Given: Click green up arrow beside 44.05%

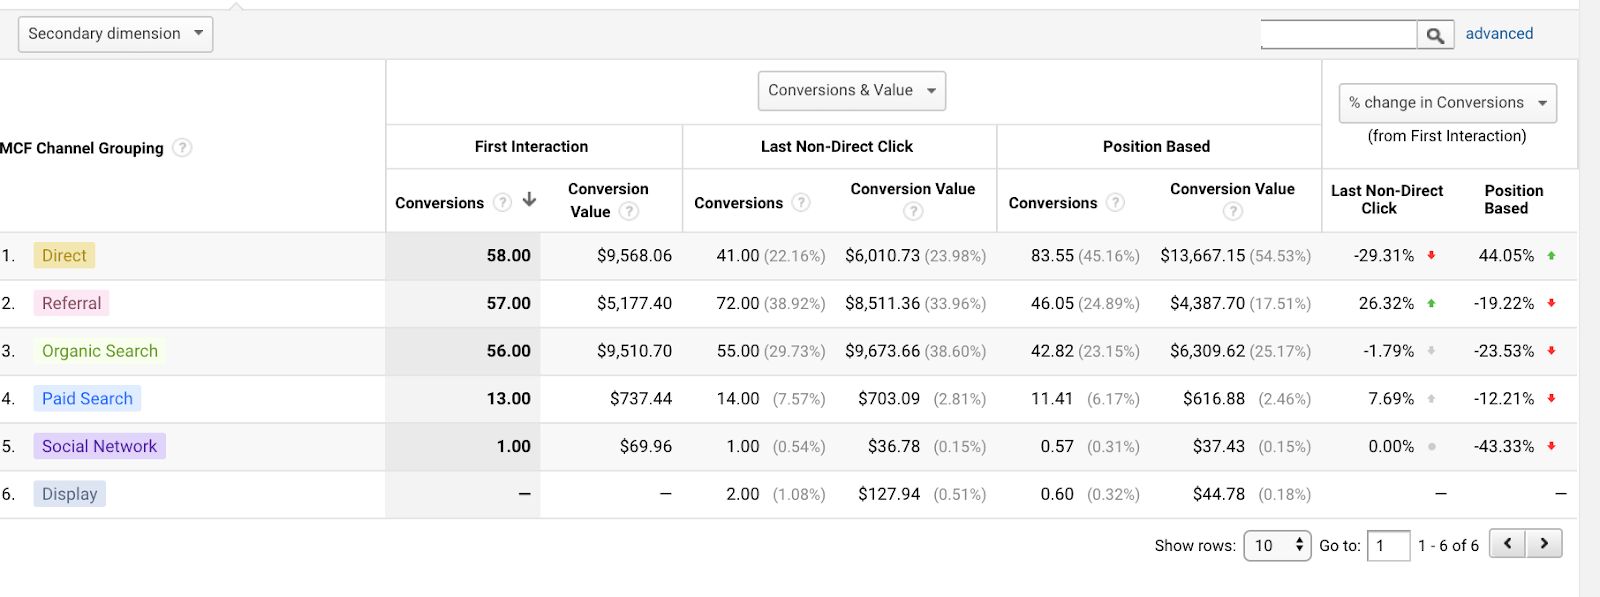Looking at the screenshot, I should [x=1551, y=256].
